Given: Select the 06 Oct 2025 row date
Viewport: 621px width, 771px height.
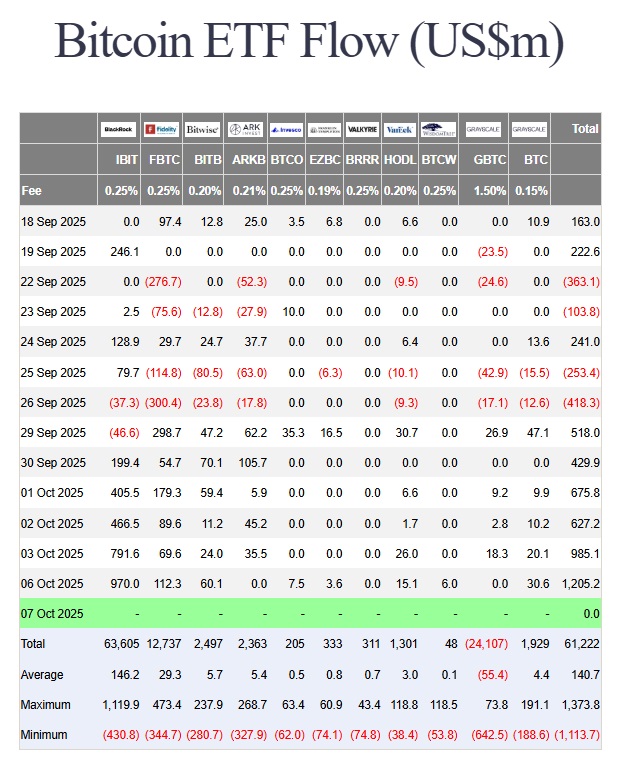Looking at the screenshot, I should click(53, 583).
